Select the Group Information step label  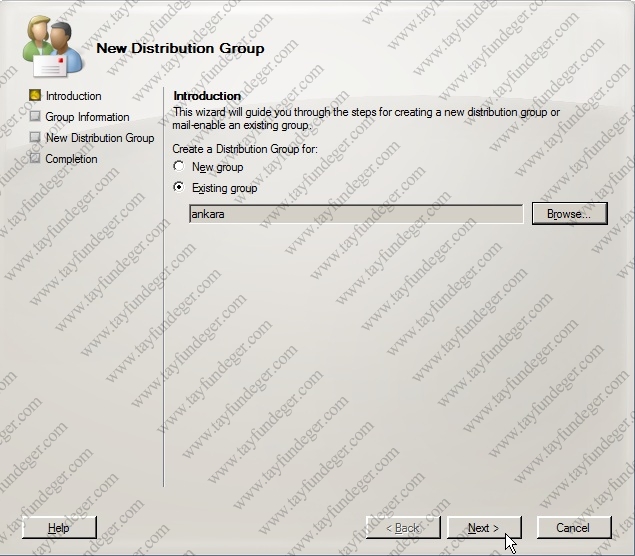click(x=87, y=117)
